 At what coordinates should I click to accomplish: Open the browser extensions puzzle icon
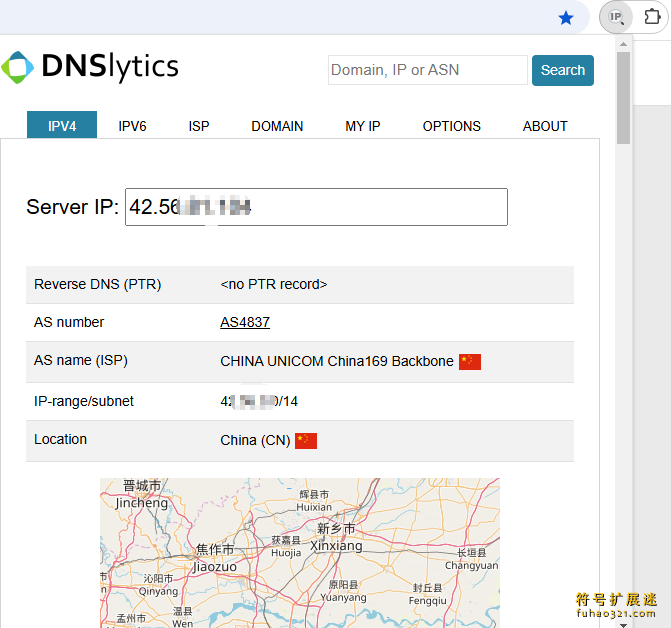click(x=652, y=17)
